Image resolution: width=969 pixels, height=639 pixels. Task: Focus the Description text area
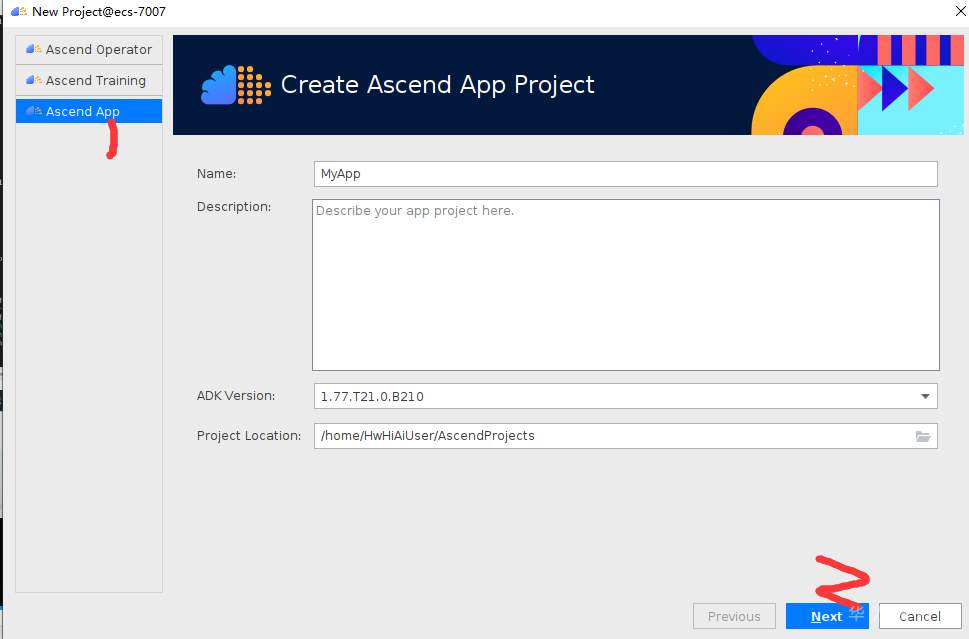point(625,285)
